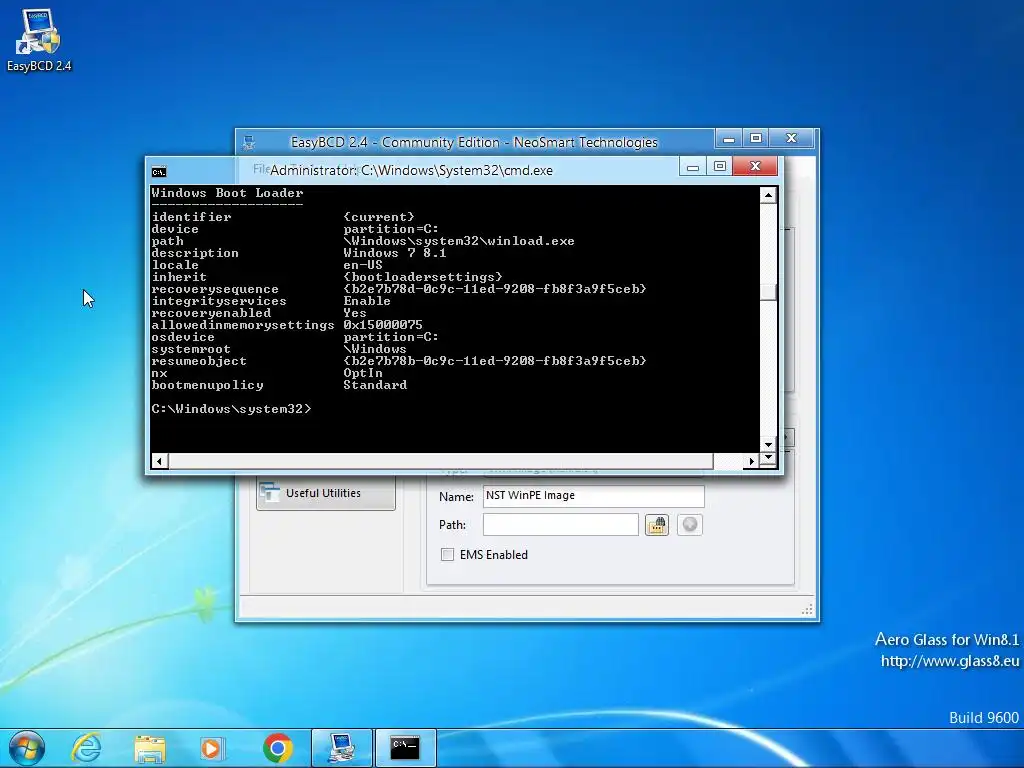The image size is (1024, 768).
Task: Switch to the cmd.exe taskbar button
Action: pos(406,748)
